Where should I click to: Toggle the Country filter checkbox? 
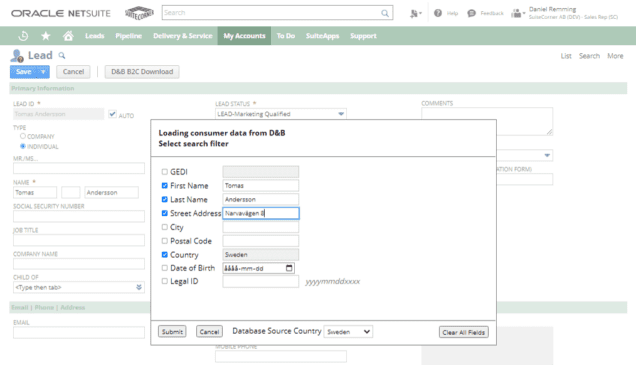pos(164,254)
